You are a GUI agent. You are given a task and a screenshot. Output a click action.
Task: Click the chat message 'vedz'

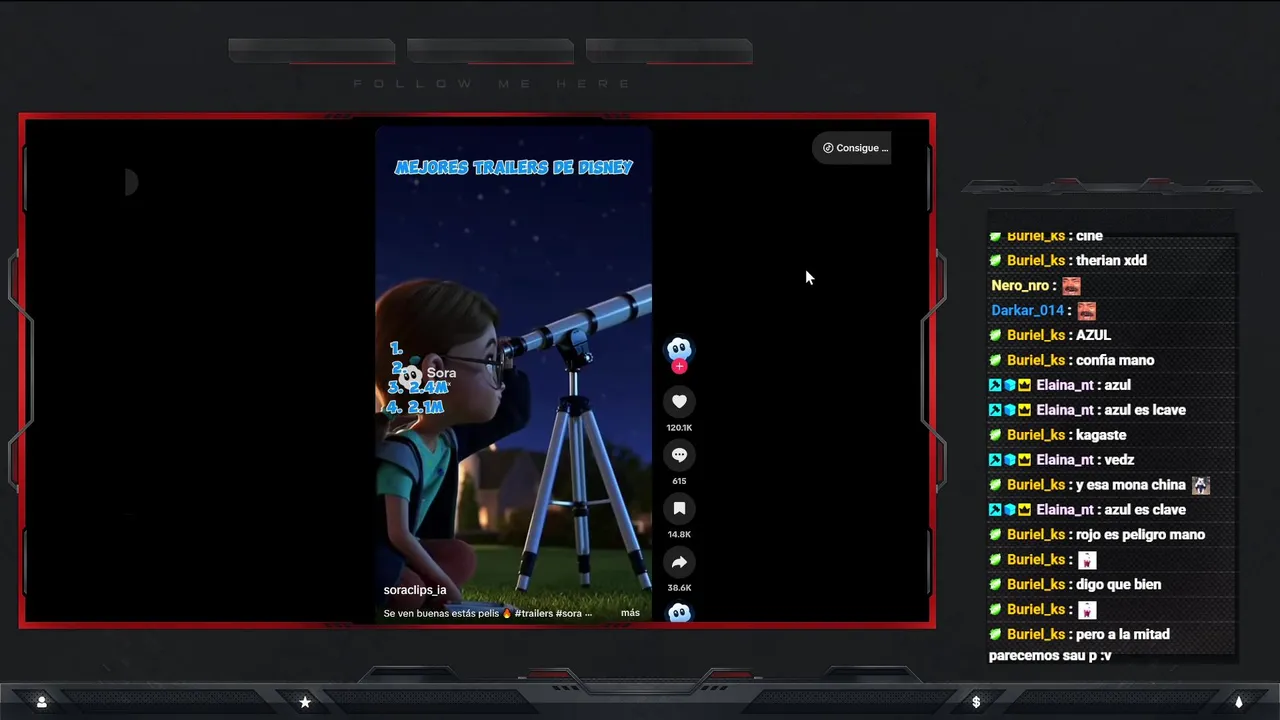point(1119,460)
